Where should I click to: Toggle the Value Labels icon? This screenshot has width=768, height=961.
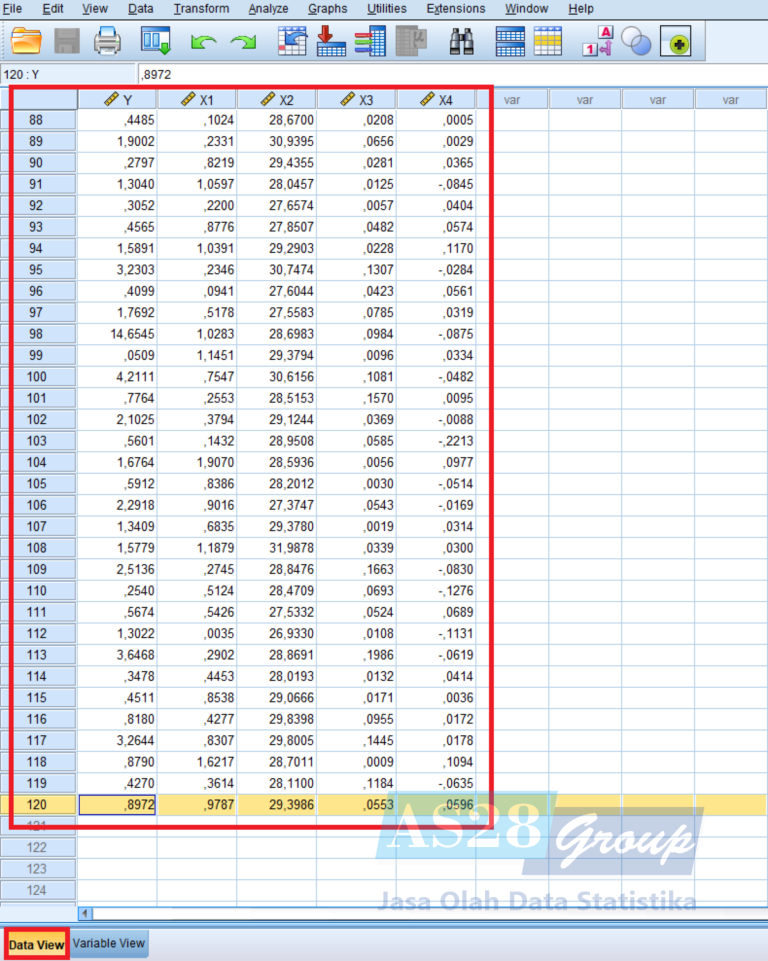pyautogui.click(x=597, y=42)
